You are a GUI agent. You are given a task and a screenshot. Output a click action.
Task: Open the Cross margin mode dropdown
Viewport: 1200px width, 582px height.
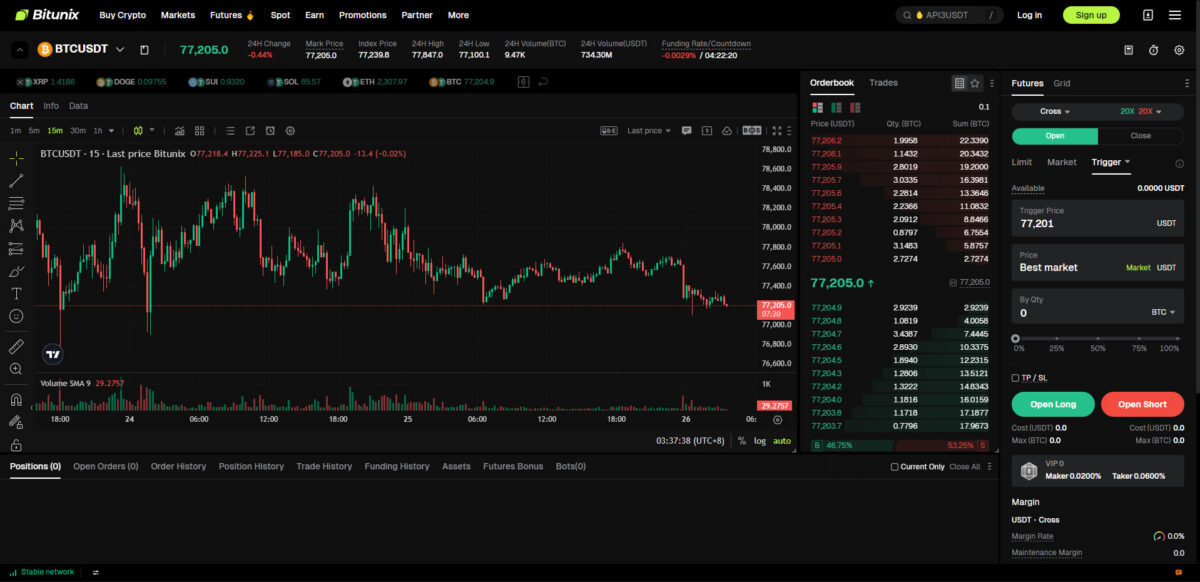tap(1055, 111)
